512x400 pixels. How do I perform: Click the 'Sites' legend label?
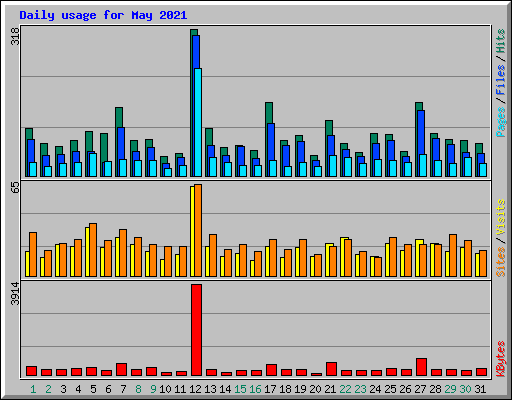501,262
